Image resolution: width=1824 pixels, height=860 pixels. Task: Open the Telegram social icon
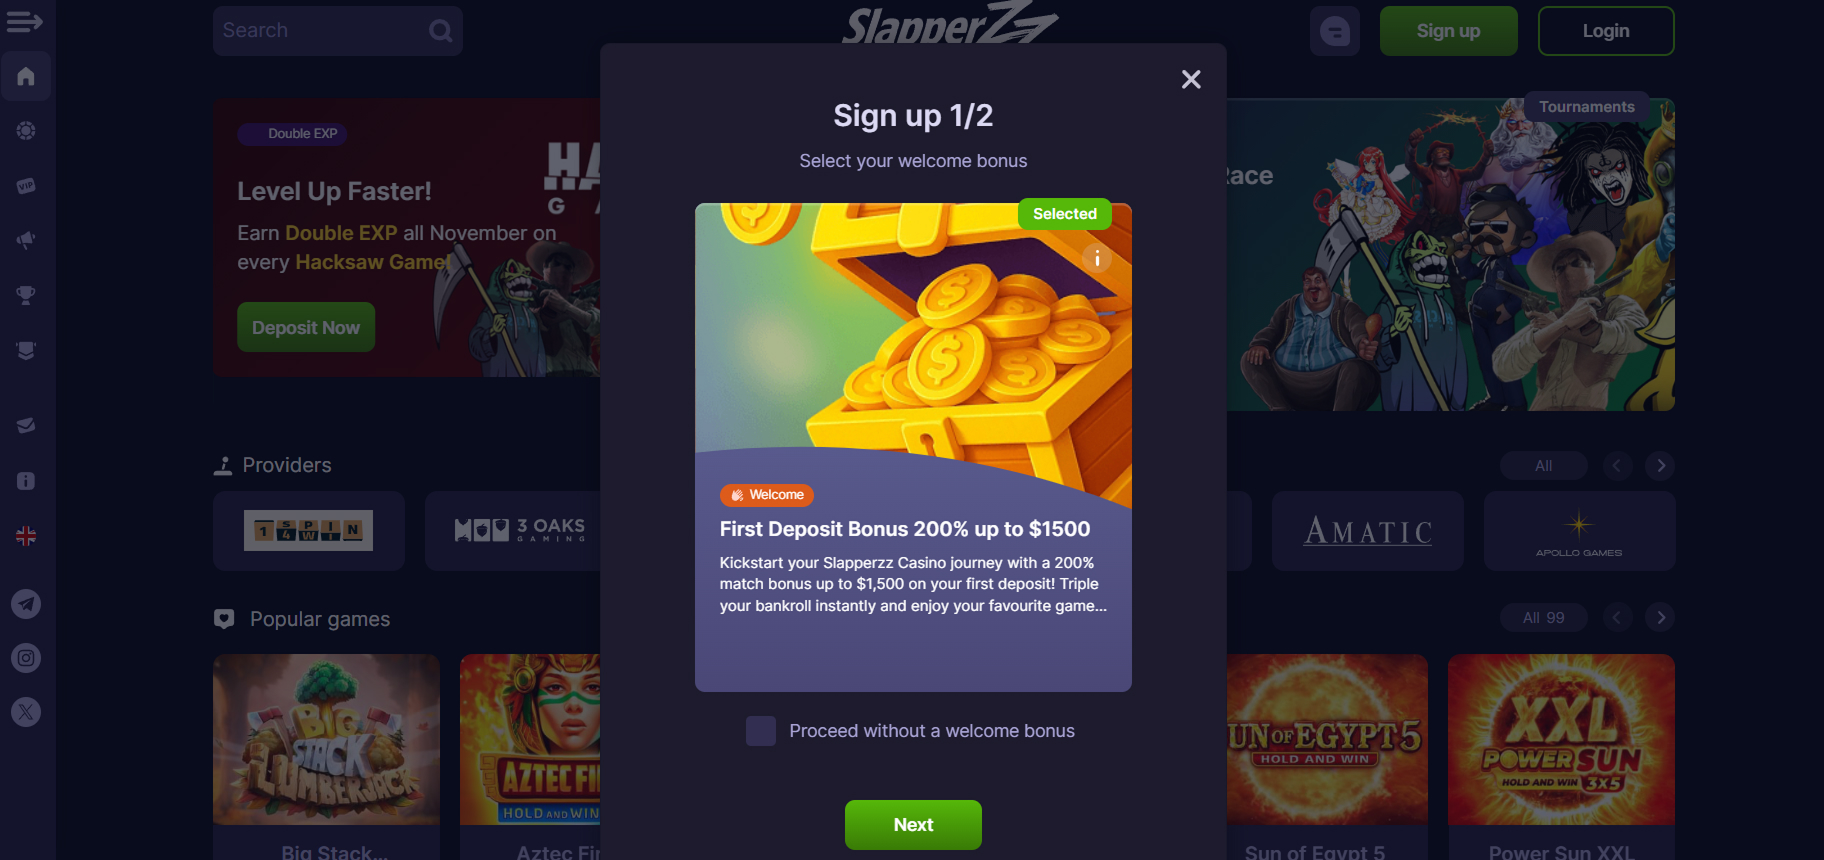26,604
